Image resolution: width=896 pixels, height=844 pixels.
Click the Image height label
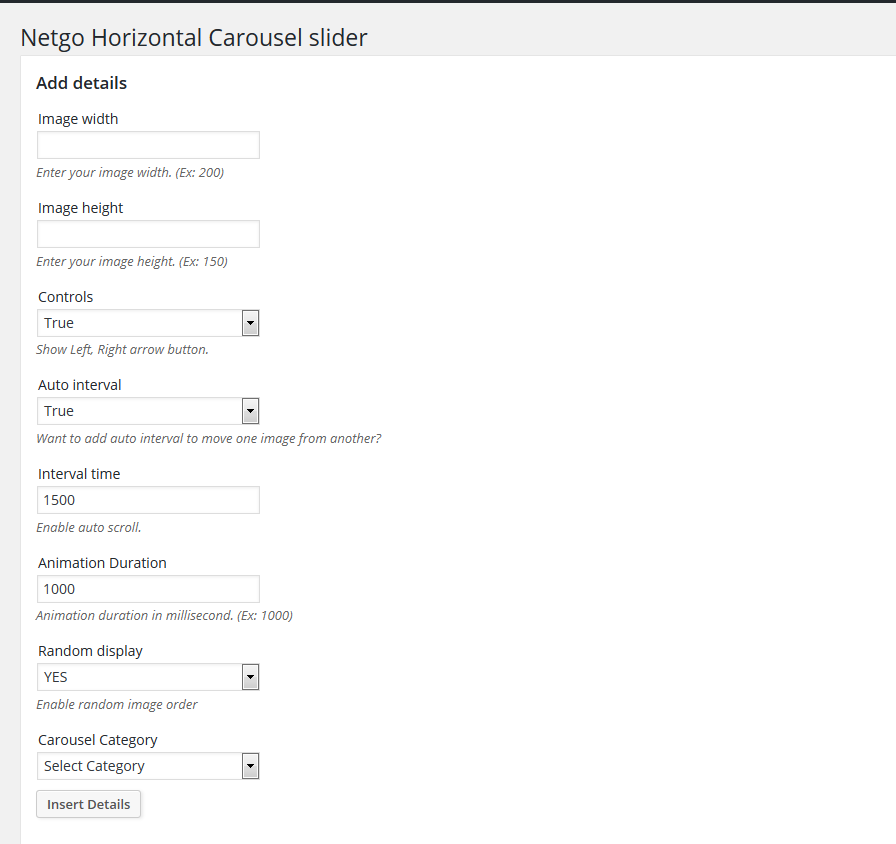(81, 208)
